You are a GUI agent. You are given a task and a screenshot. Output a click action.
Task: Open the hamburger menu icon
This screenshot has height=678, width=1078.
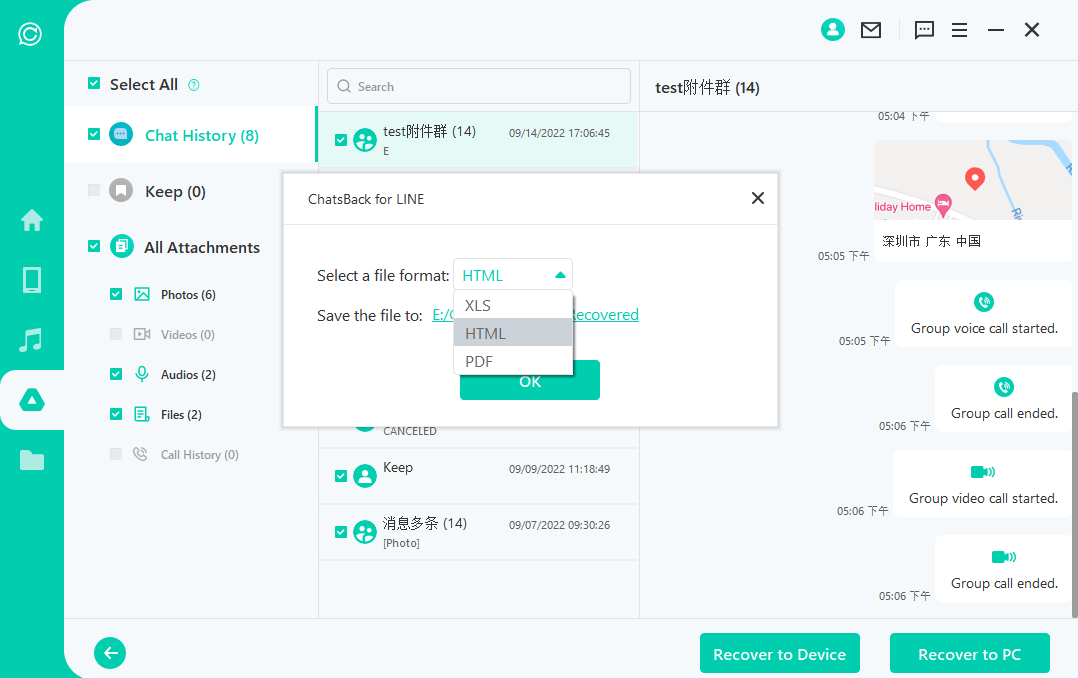(x=959, y=30)
